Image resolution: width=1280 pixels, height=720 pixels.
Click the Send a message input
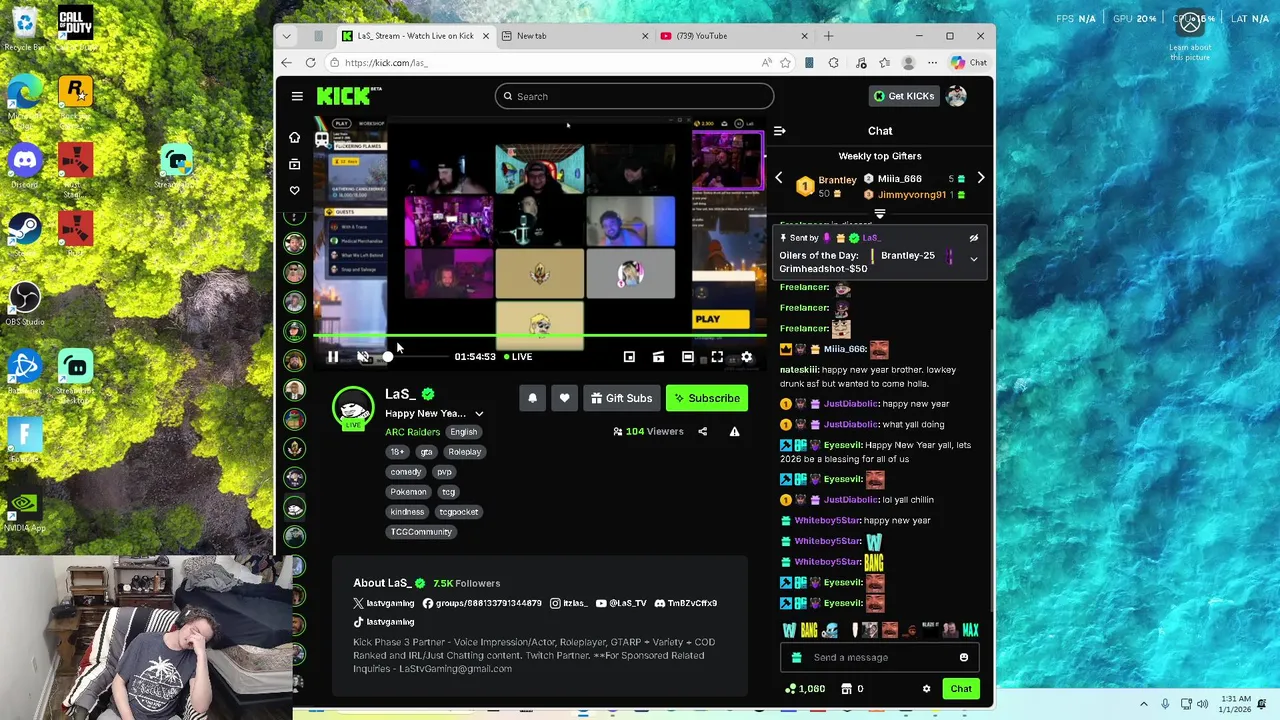(x=878, y=658)
